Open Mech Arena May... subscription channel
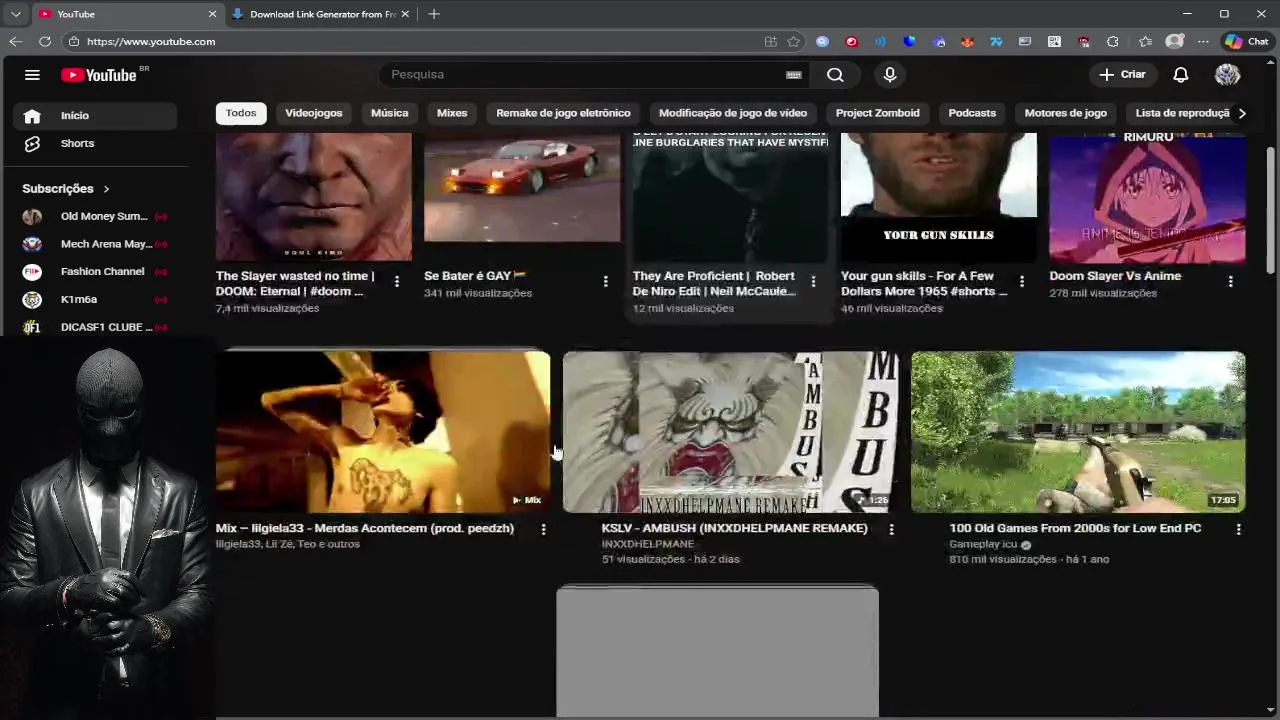 click(x=96, y=245)
